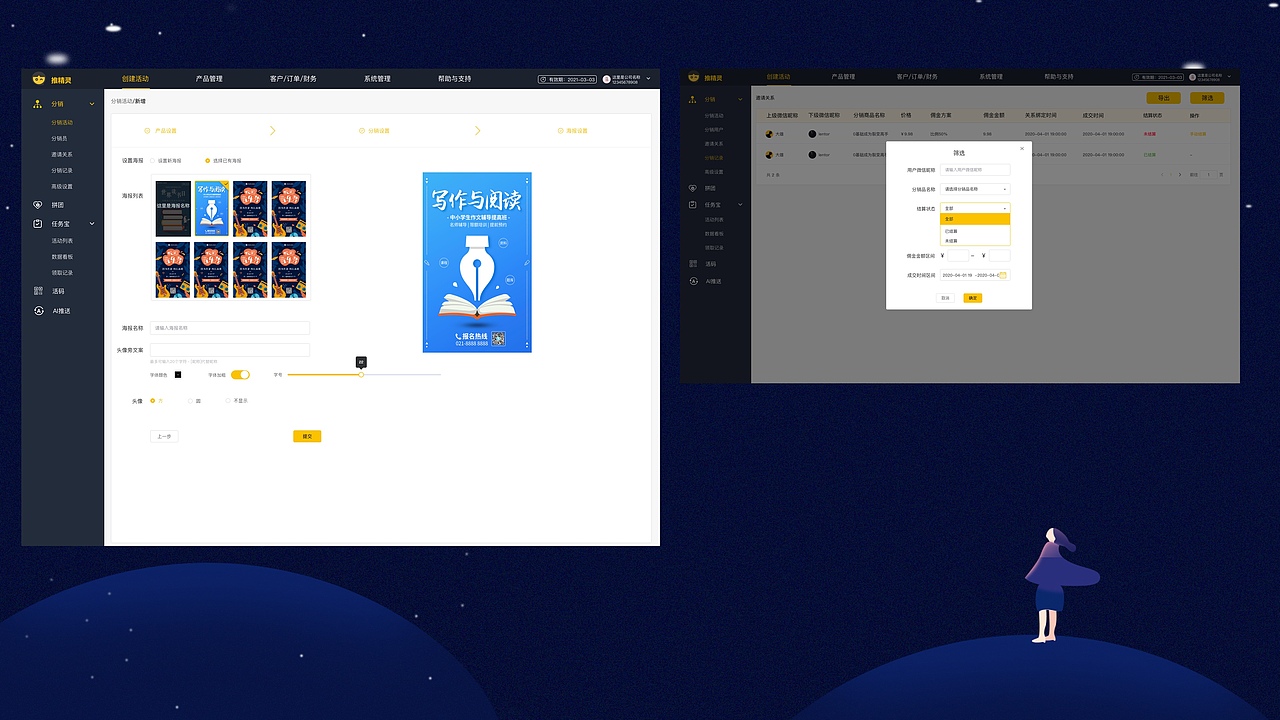
Task: Open 系统管理 tab in left window
Action: [x=377, y=79]
